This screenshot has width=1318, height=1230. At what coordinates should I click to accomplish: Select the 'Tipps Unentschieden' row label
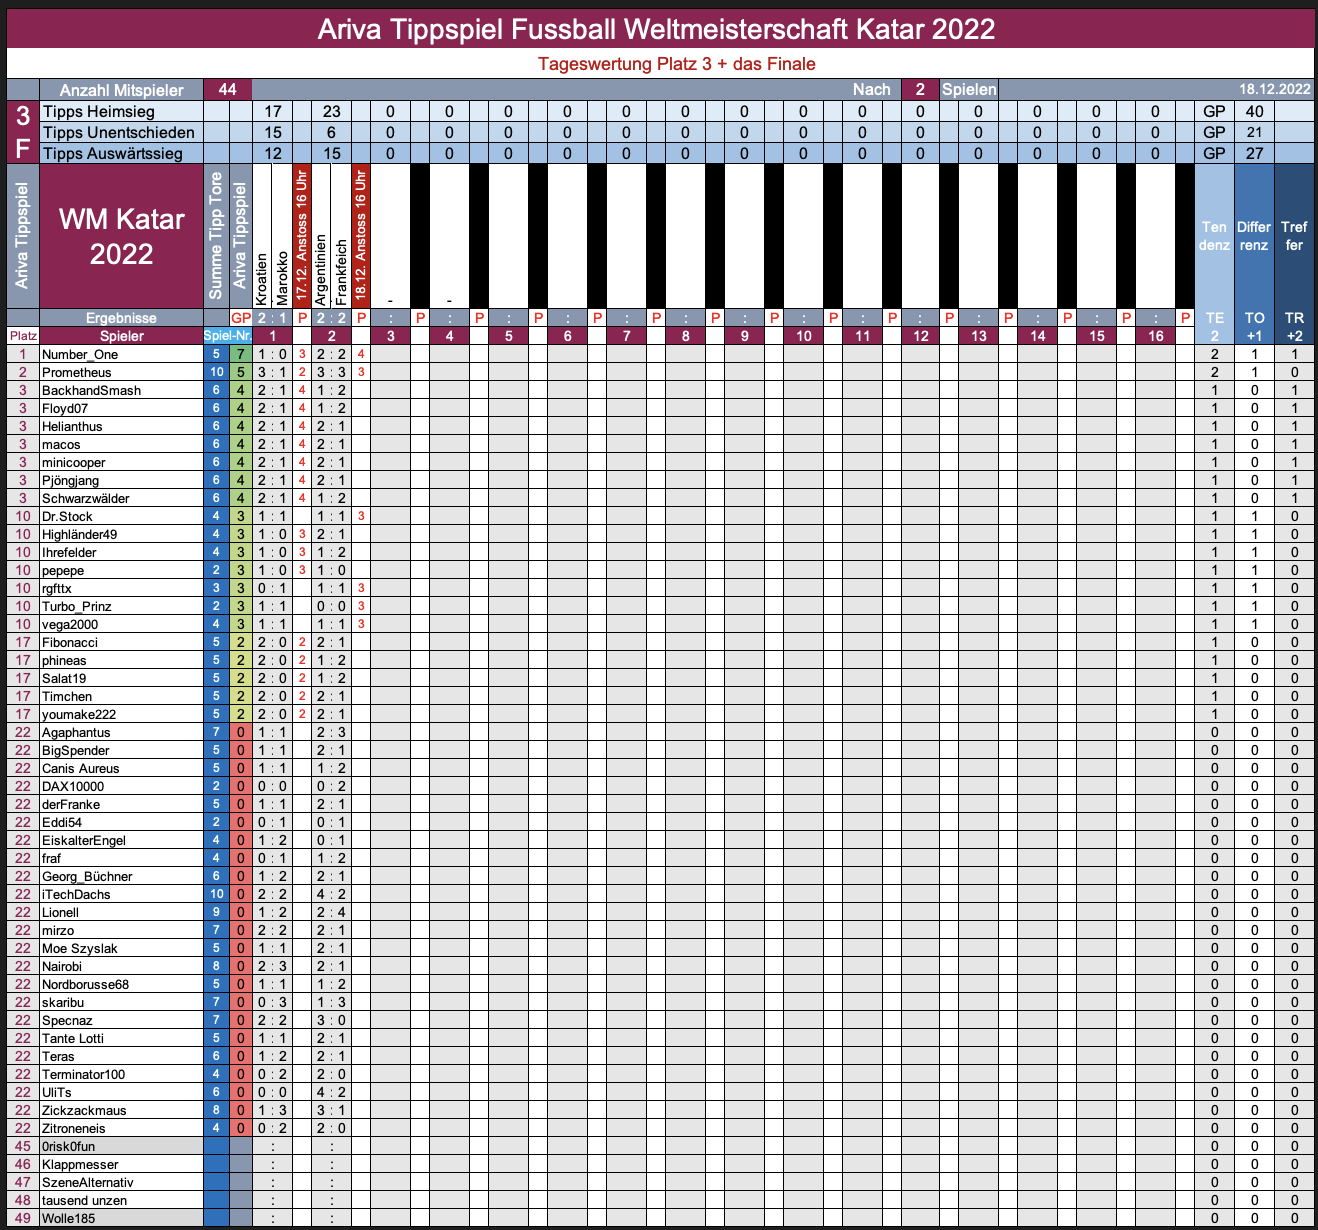(x=118, y=132)
